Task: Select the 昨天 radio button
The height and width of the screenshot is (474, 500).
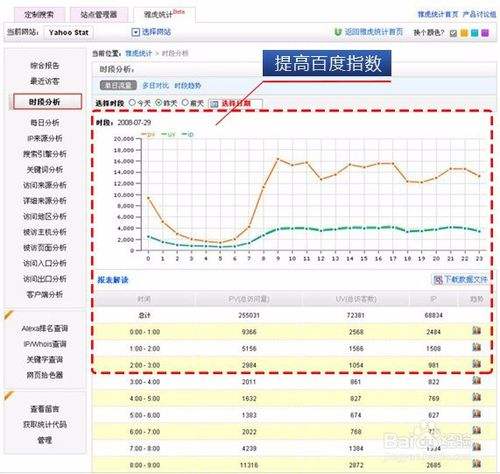Action: pyautogui.click(x=159, y=103)
